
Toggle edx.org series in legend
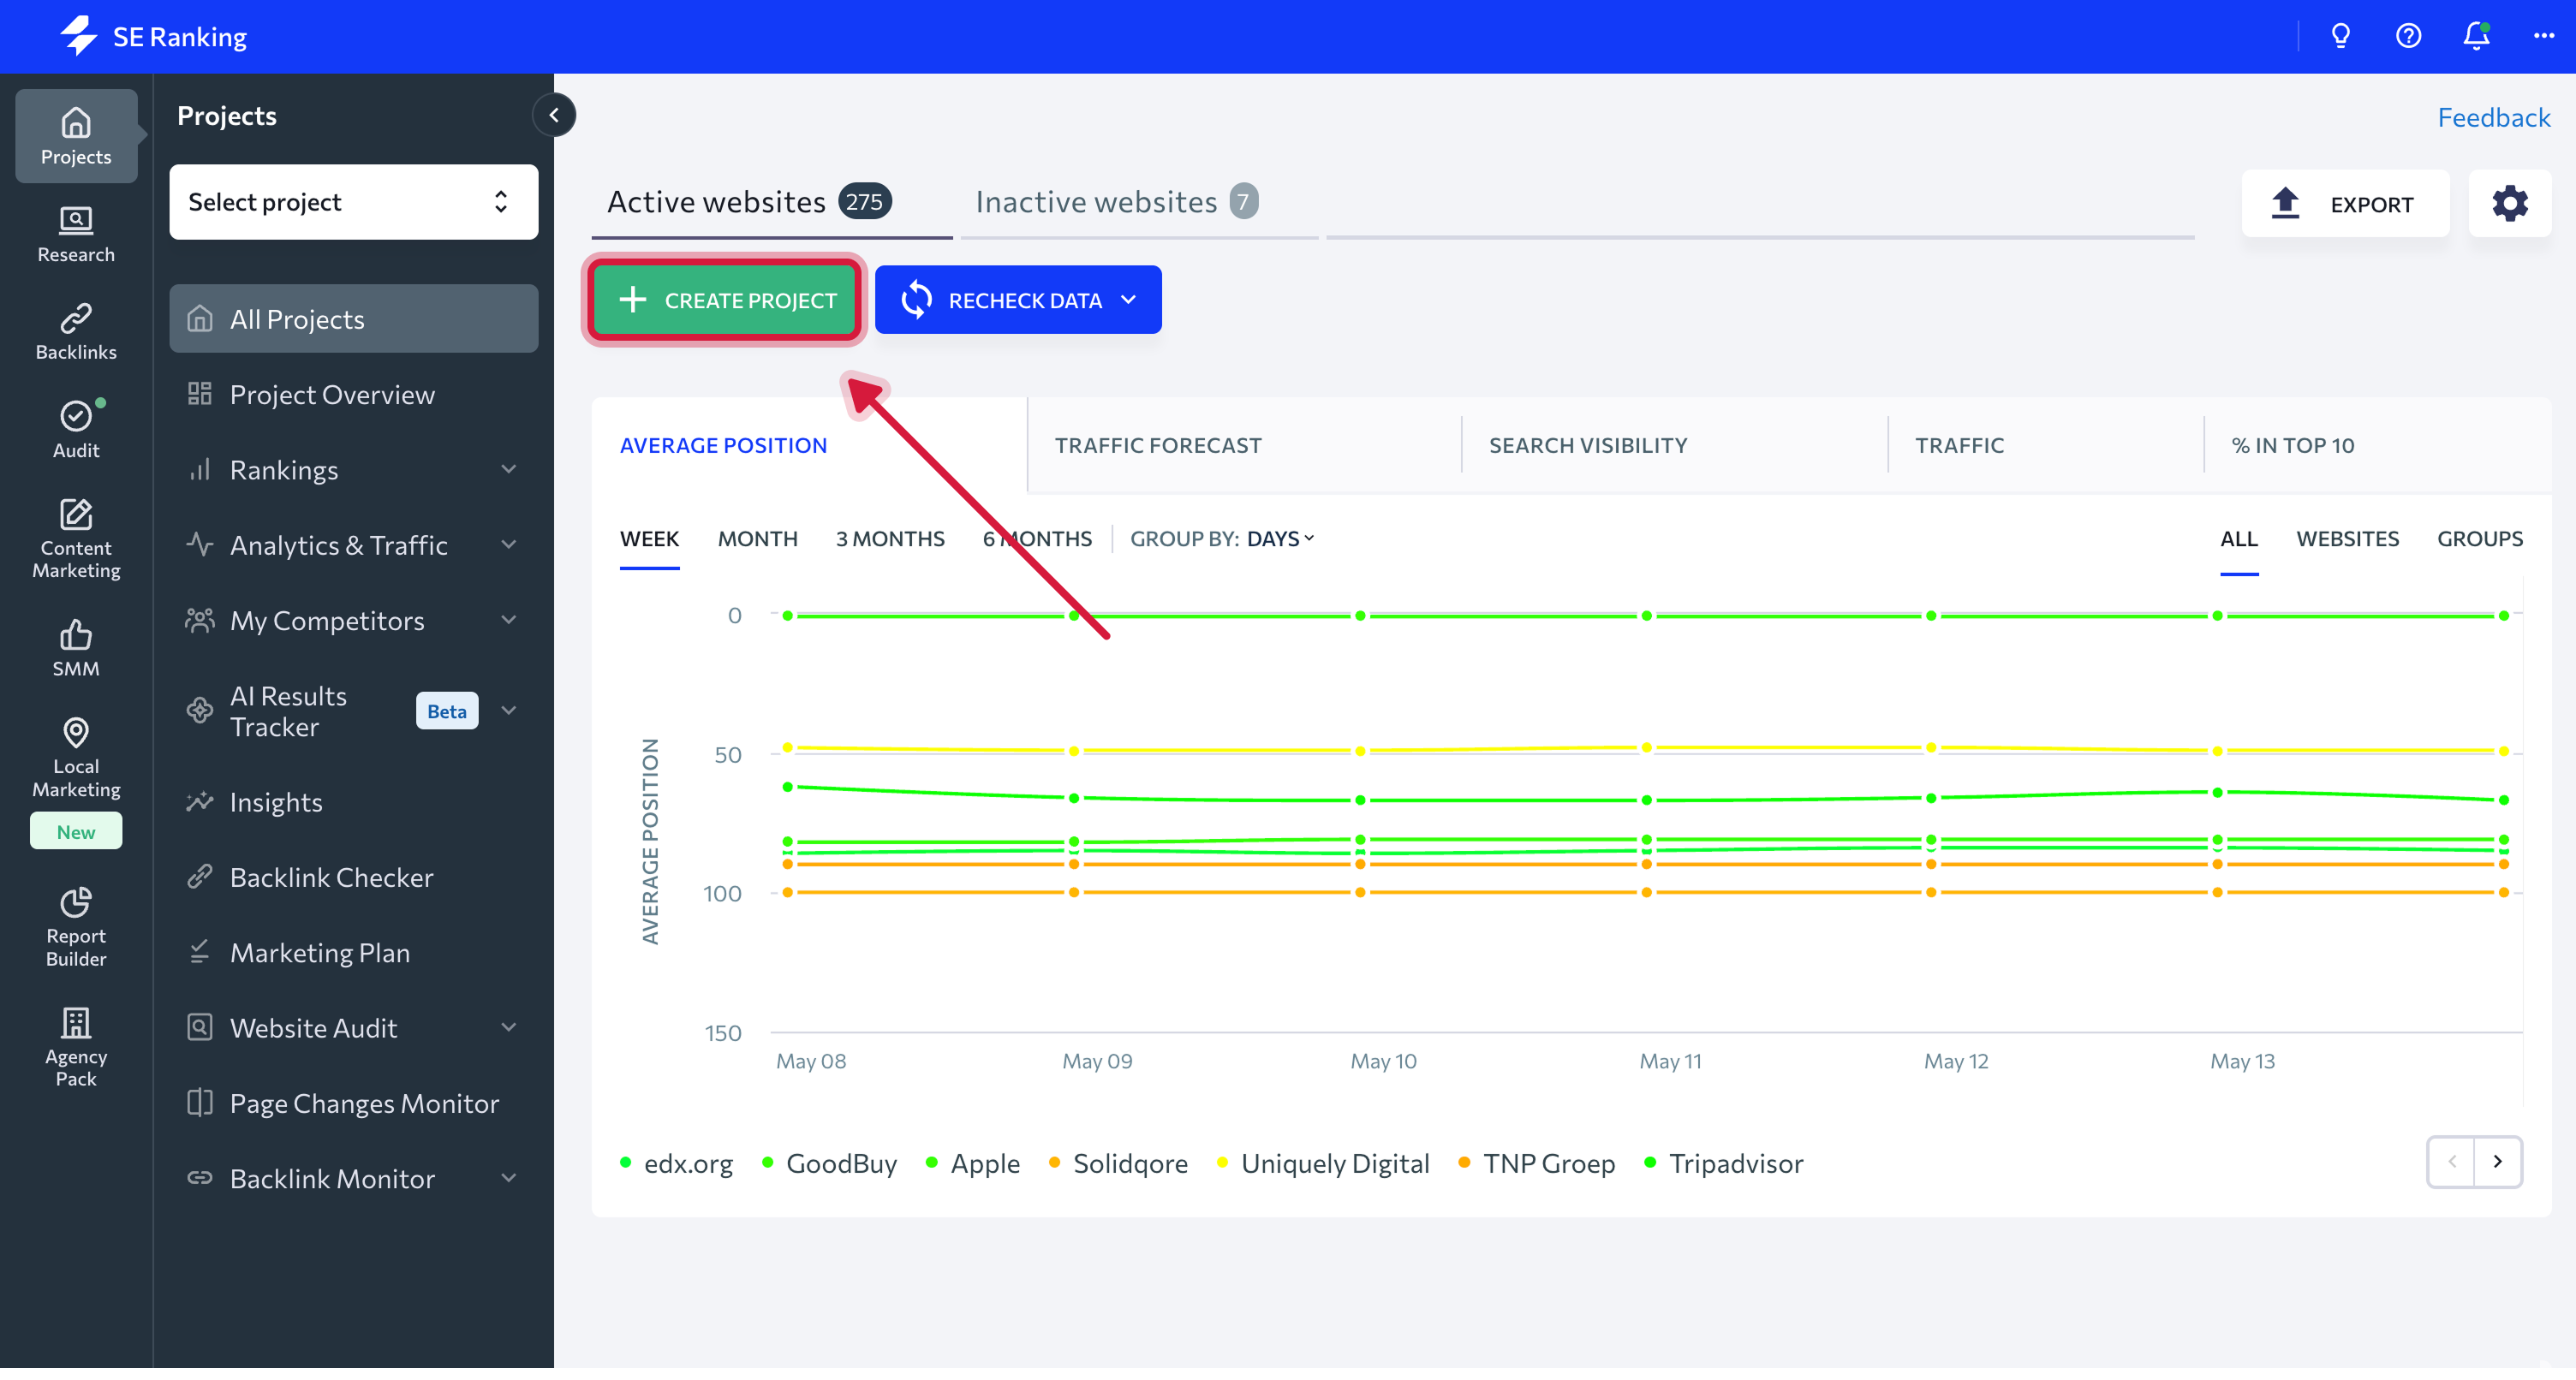click(676, 1163)
